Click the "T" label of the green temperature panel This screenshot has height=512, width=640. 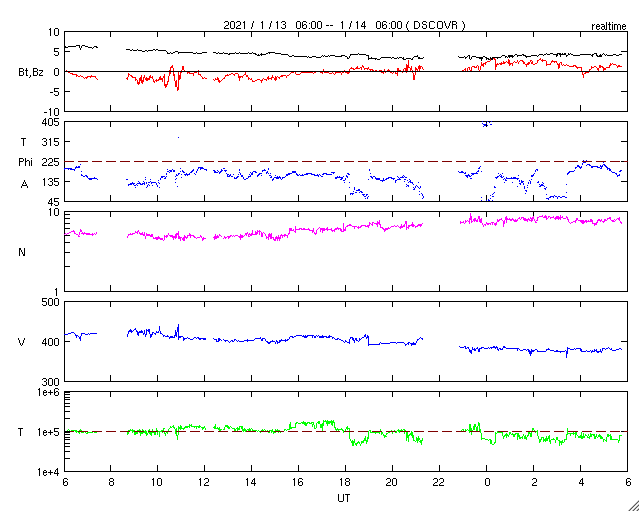20,432
